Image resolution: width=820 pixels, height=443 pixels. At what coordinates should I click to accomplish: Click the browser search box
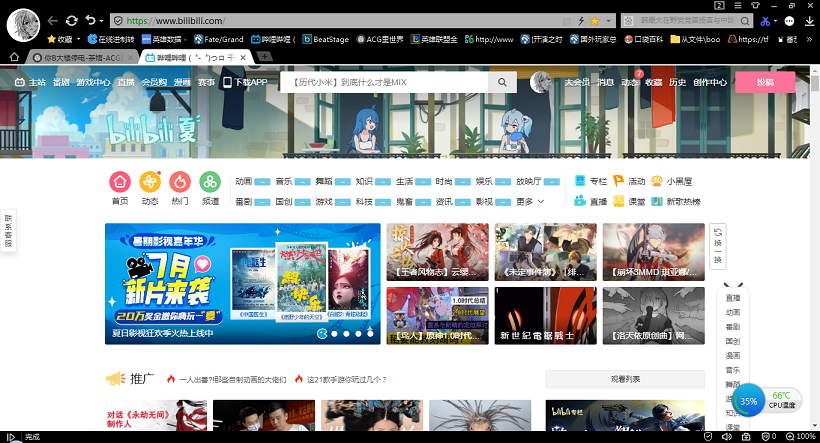[x=686, y=21]
